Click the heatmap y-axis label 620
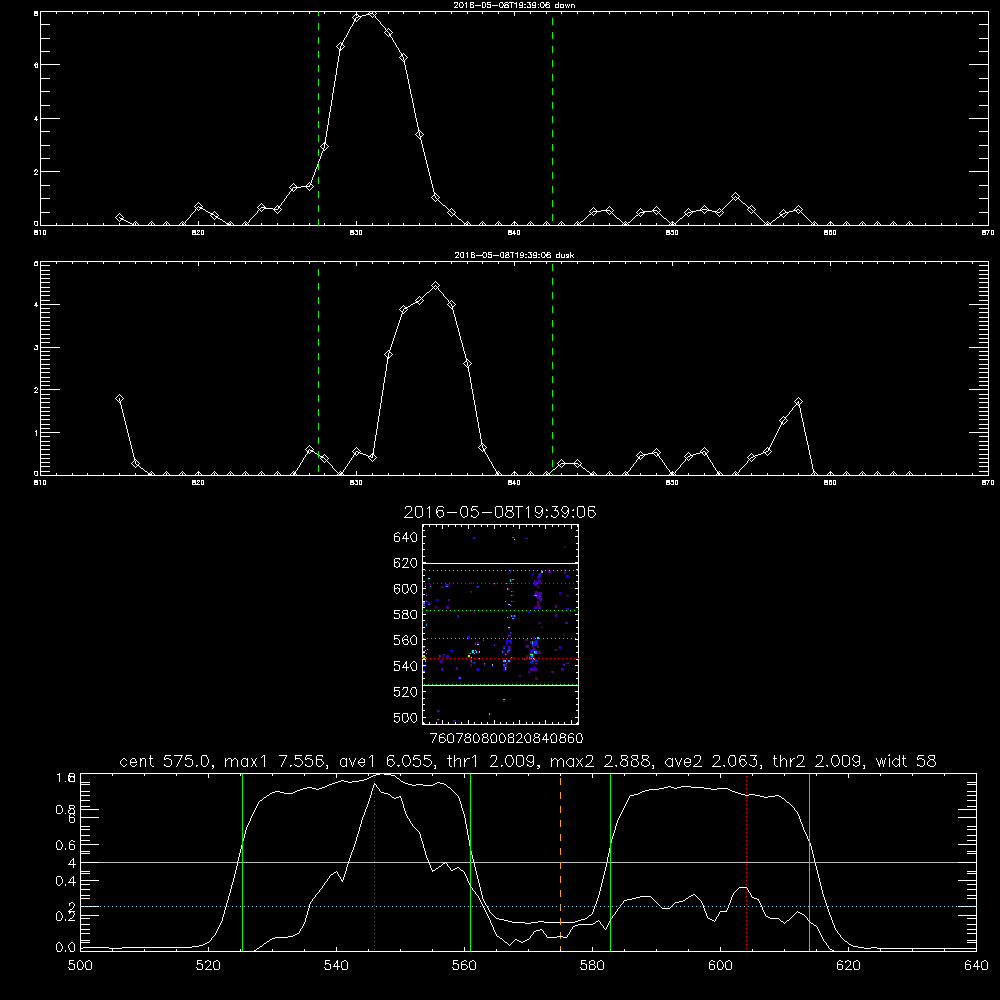The width and height of the screenshot is (1000, 1000). (x=406, y=563)
